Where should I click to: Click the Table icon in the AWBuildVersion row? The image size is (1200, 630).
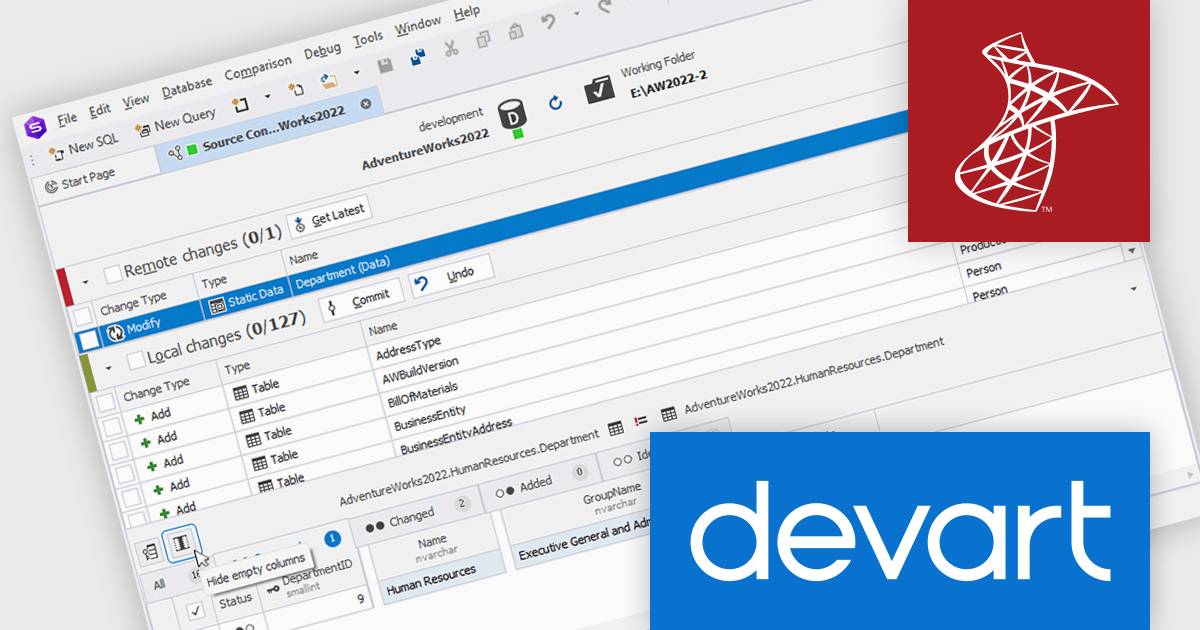pyautogui.click(x=247, y=416)
